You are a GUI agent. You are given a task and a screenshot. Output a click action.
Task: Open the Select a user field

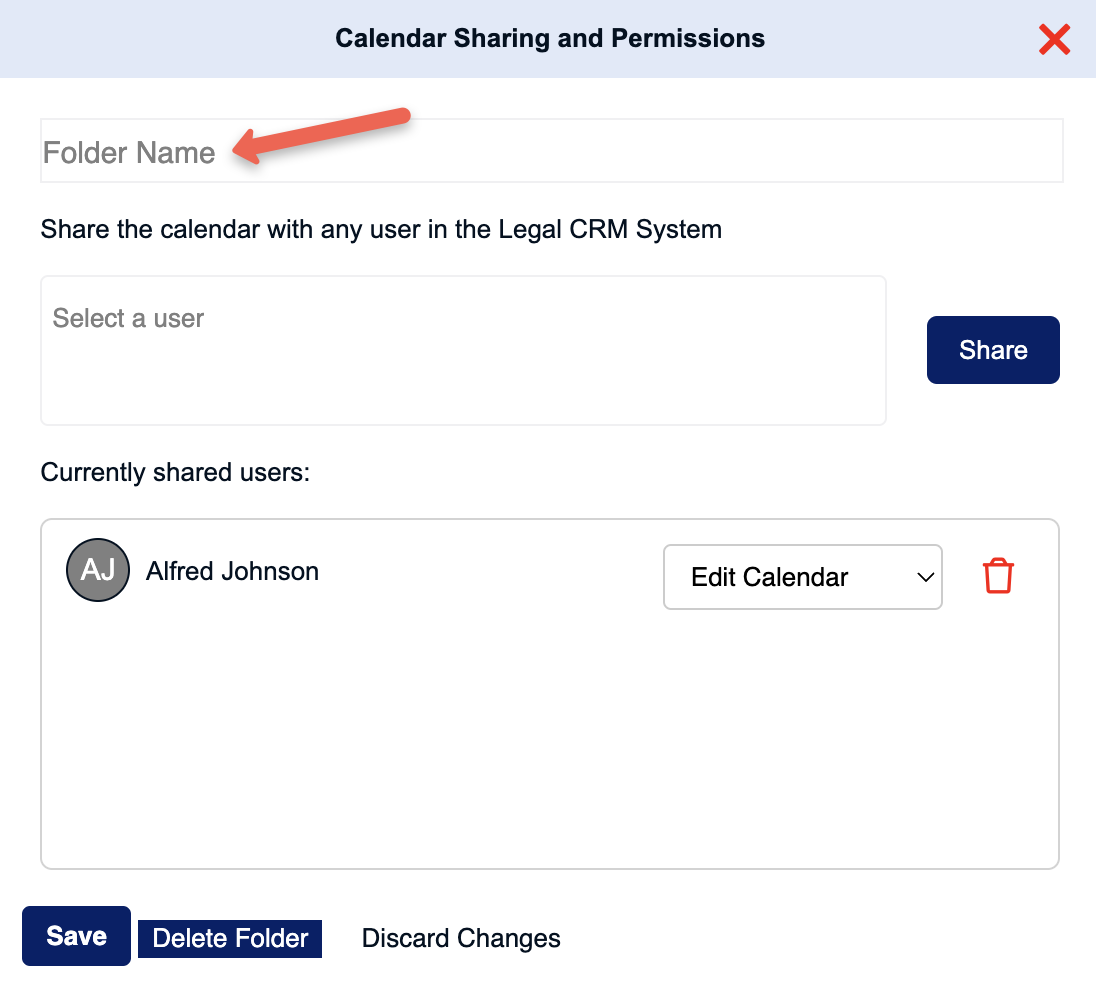coord(463,350)
